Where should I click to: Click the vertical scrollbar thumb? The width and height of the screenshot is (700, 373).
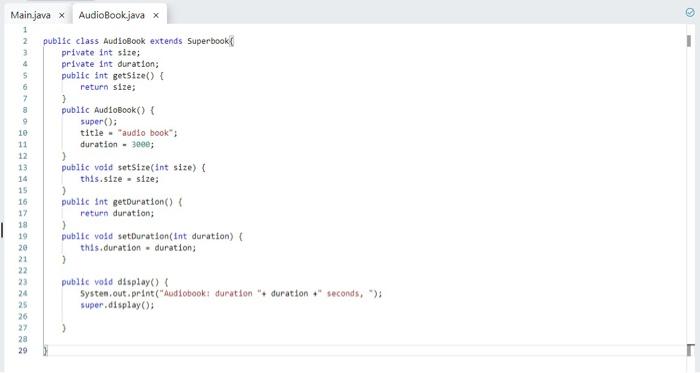(x=689, y=41)
